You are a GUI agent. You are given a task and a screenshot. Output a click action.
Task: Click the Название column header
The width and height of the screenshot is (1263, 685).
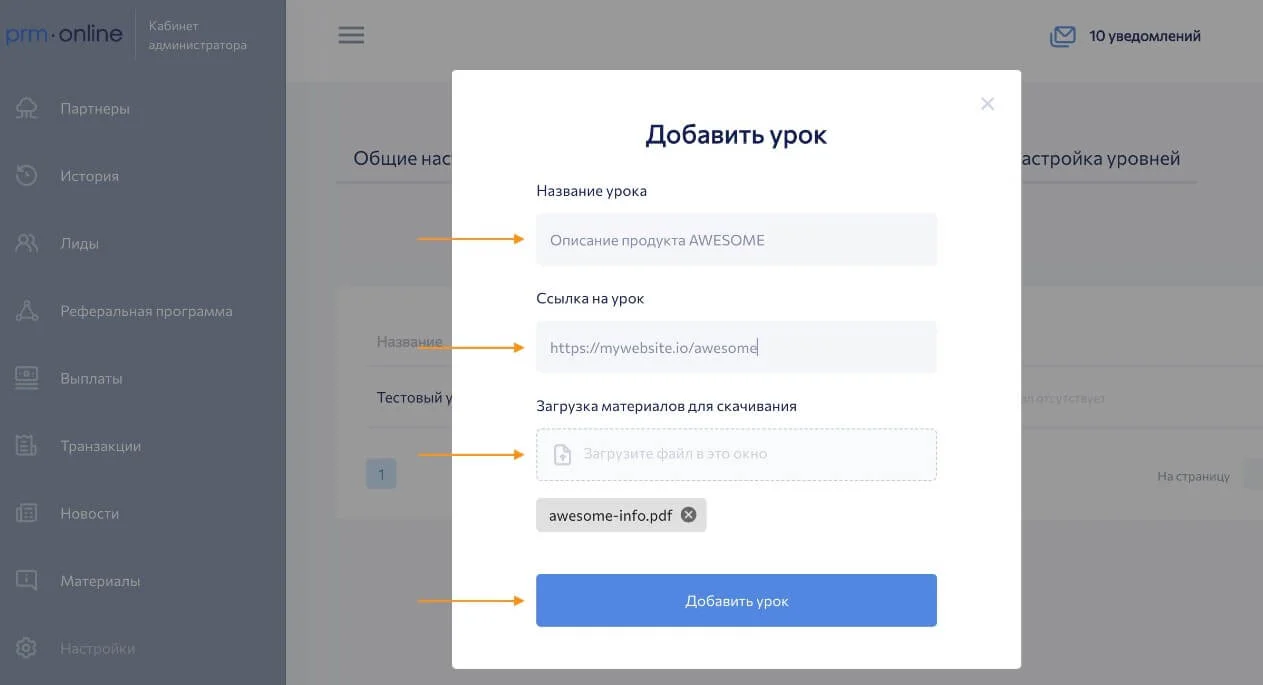click(x=410, y=342)
